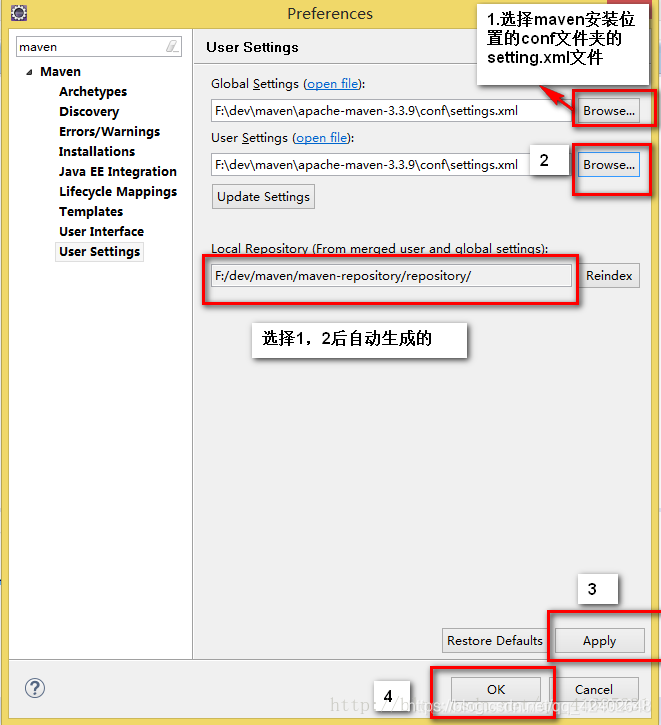Open the User Interface preference page
Viewport: 661px width, 725px height.
102,231
